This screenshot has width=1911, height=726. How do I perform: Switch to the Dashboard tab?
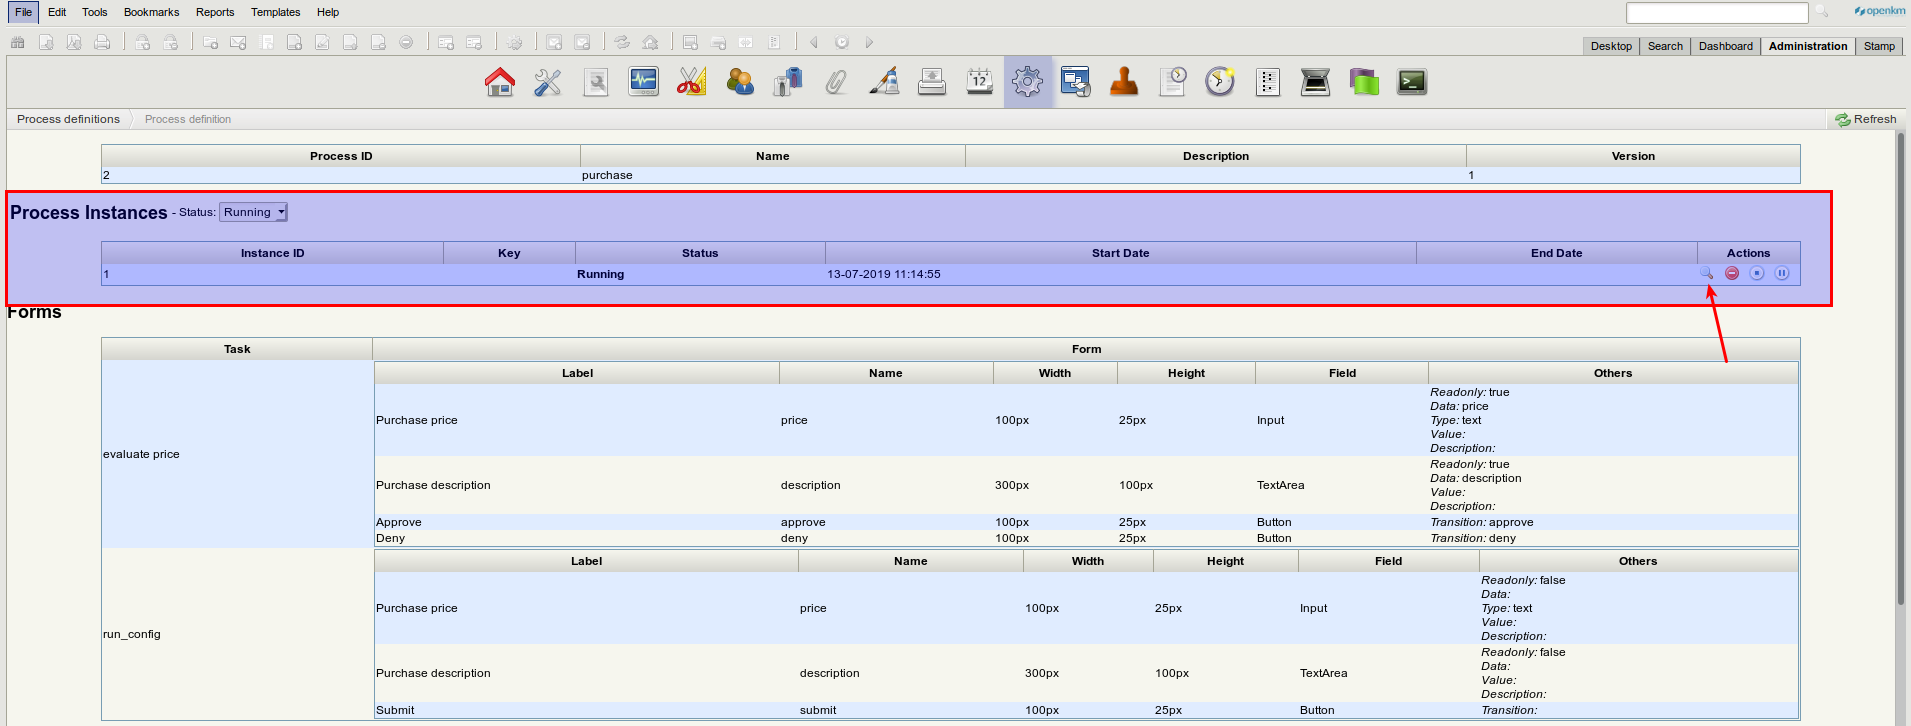tap(1725, 46)
